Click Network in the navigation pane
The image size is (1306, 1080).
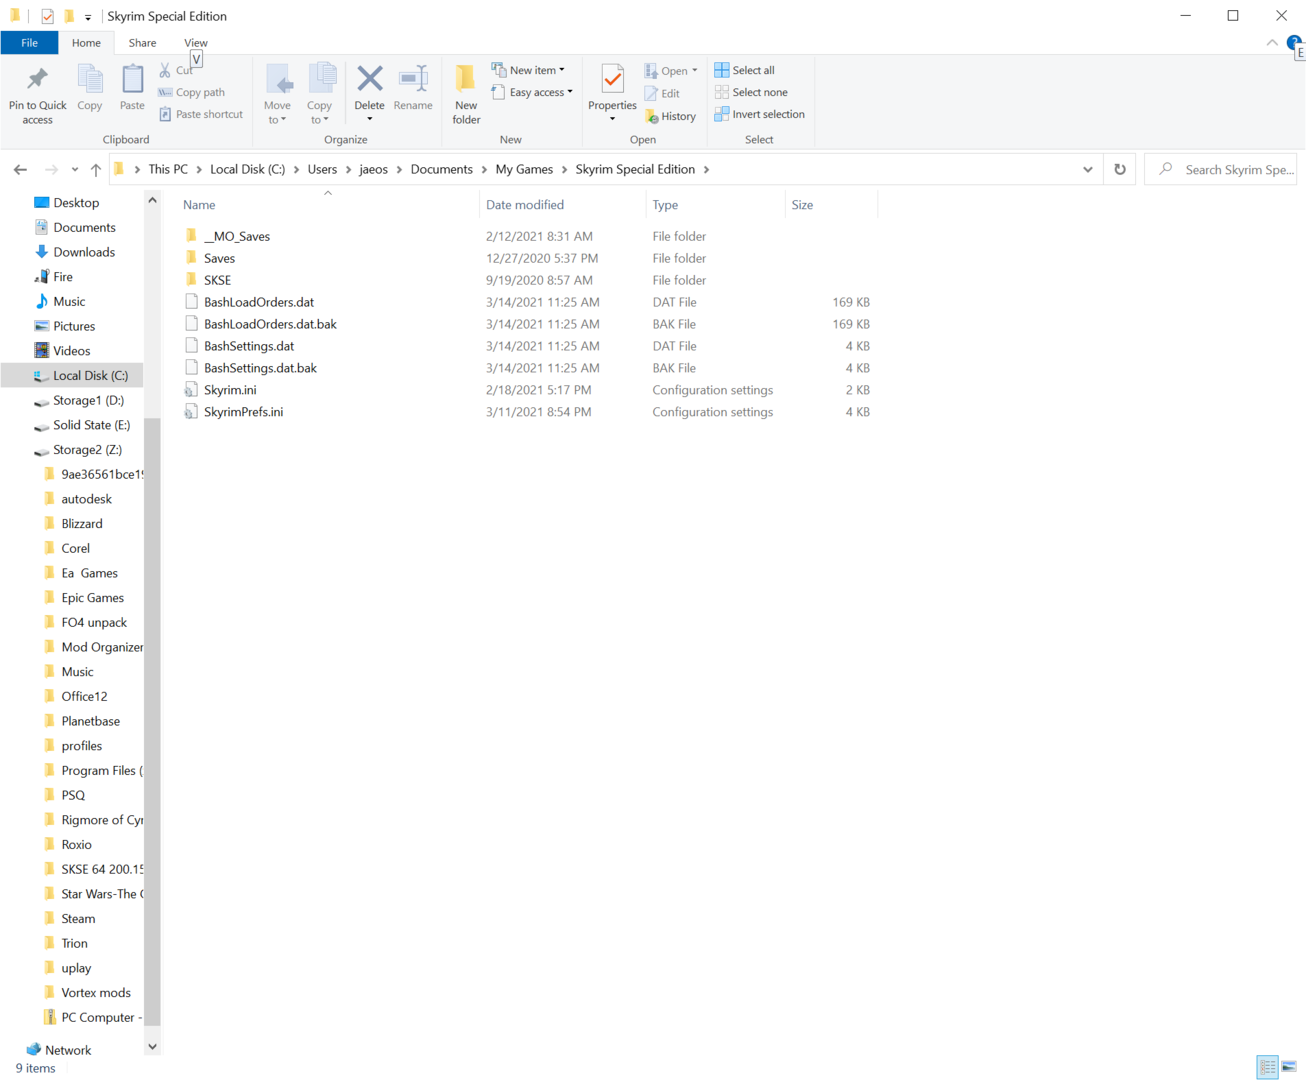click(68, 1050)
